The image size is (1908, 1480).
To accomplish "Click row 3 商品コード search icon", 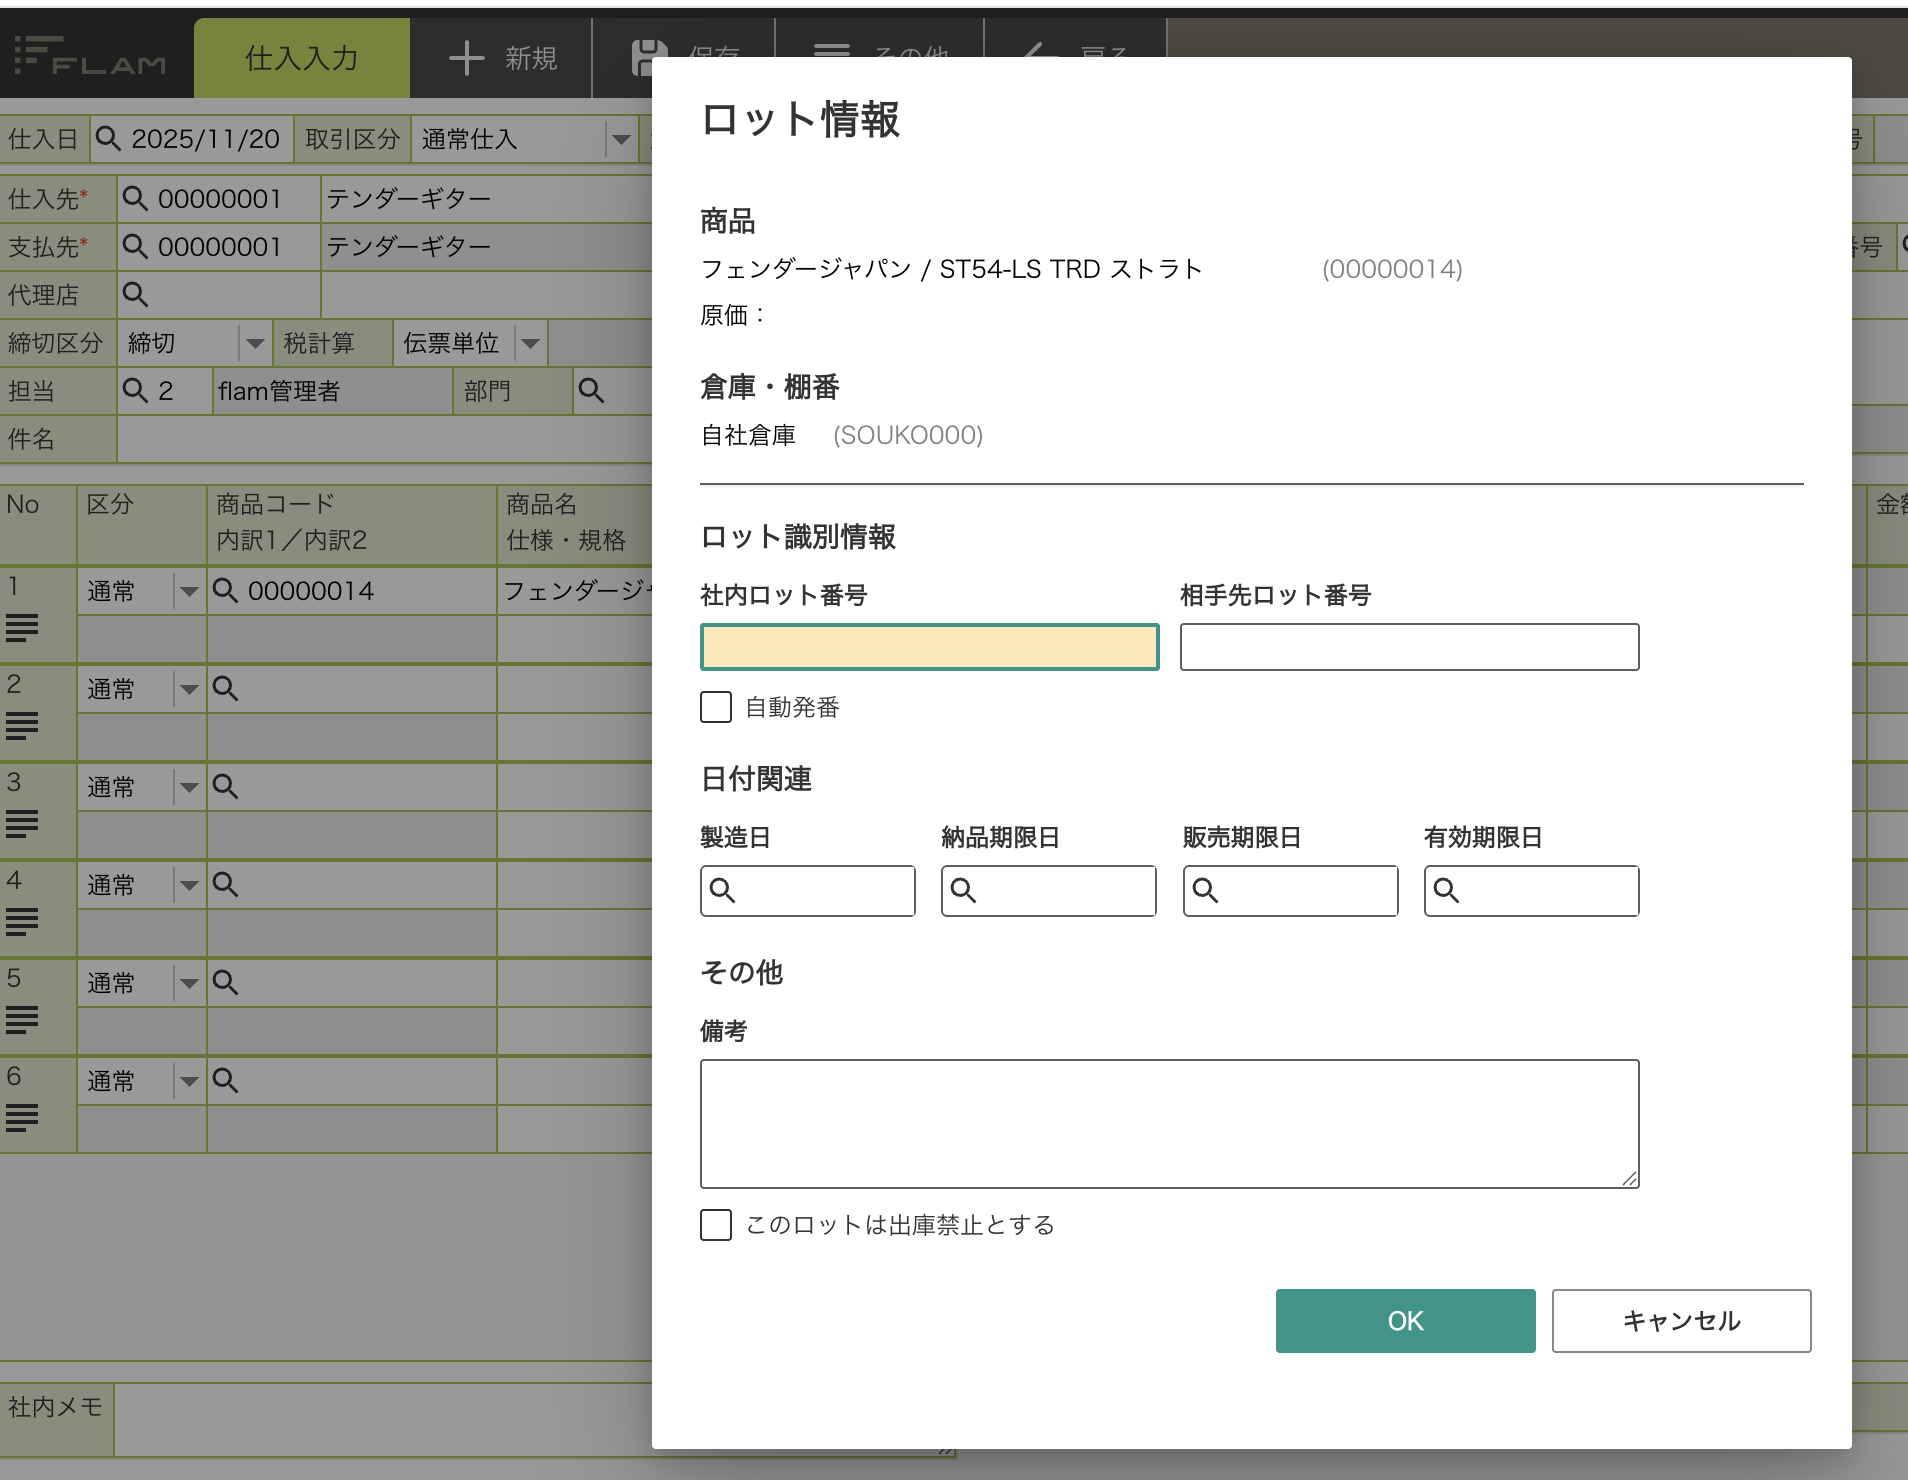I will coord(226,786).
